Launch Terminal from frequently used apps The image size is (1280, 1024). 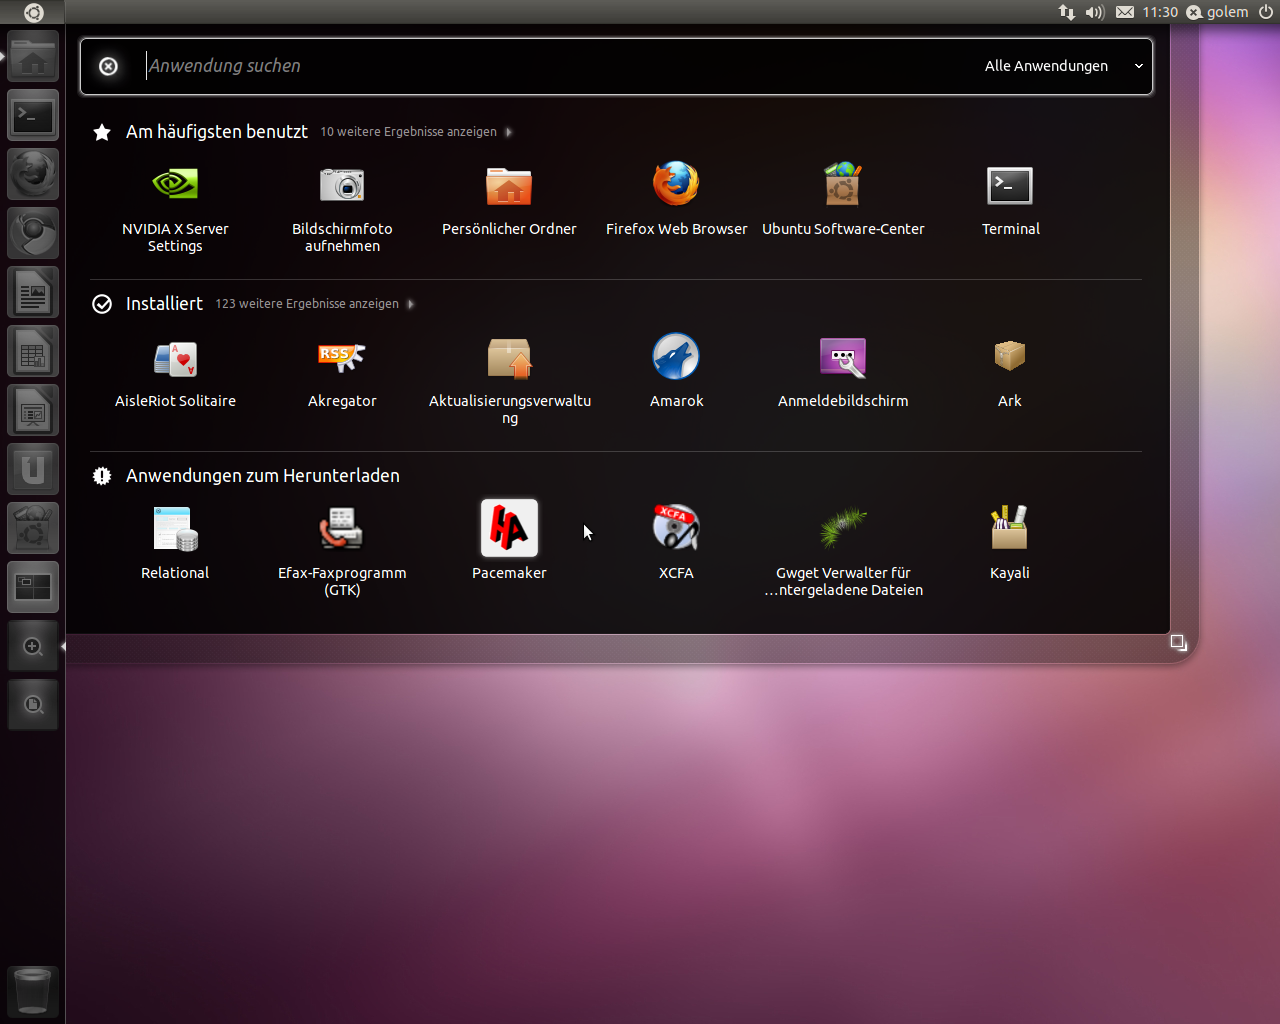click(1010, 200)
